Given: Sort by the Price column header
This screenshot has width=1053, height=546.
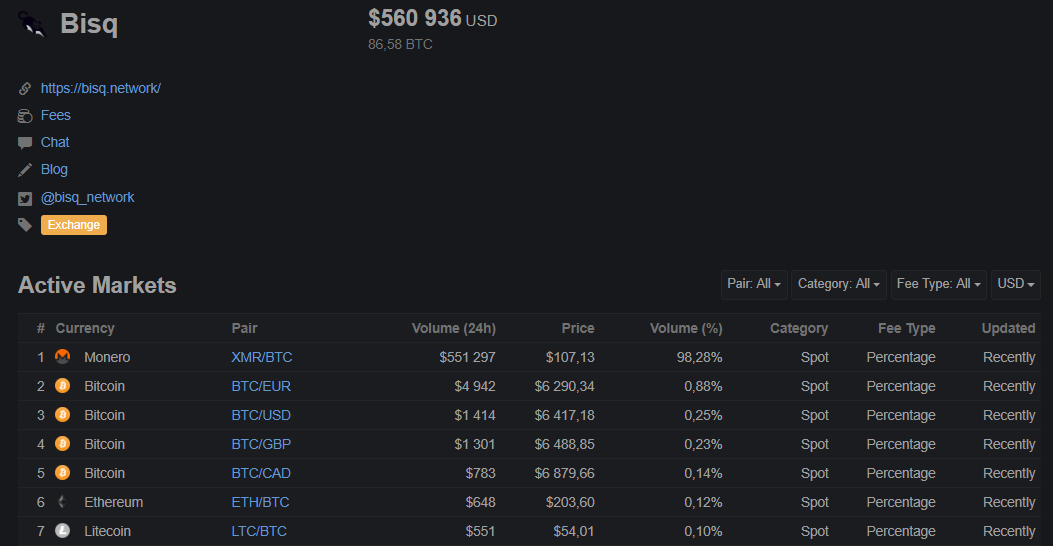Looking at the screenshot, I should (x=578, y=328).
